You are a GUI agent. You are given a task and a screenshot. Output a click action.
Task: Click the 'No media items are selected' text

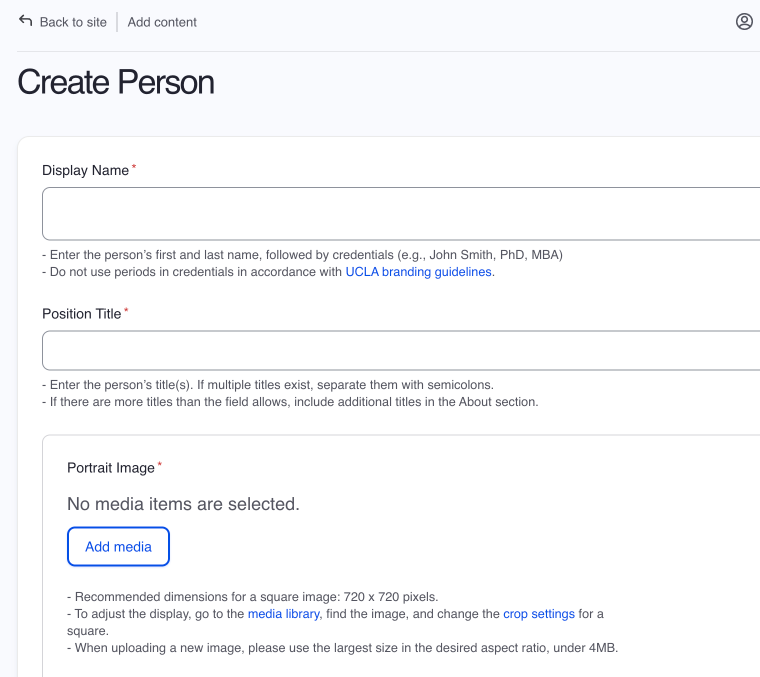point(183,504)
